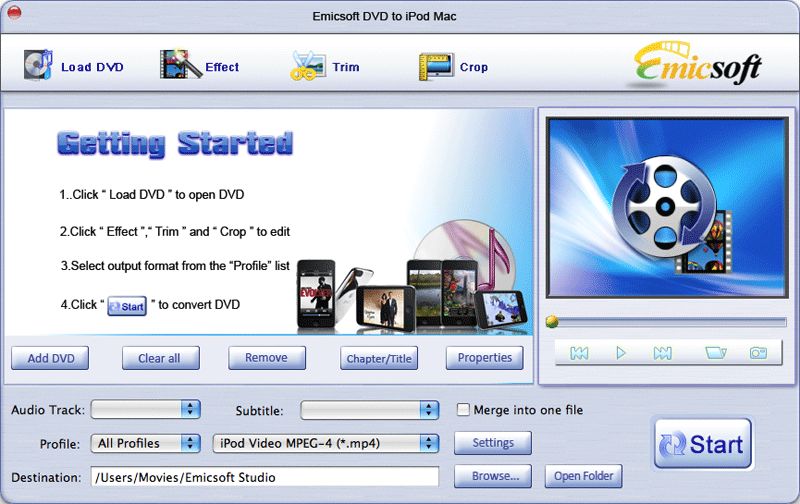Click the small Start button in instructions

pos(127,306)
